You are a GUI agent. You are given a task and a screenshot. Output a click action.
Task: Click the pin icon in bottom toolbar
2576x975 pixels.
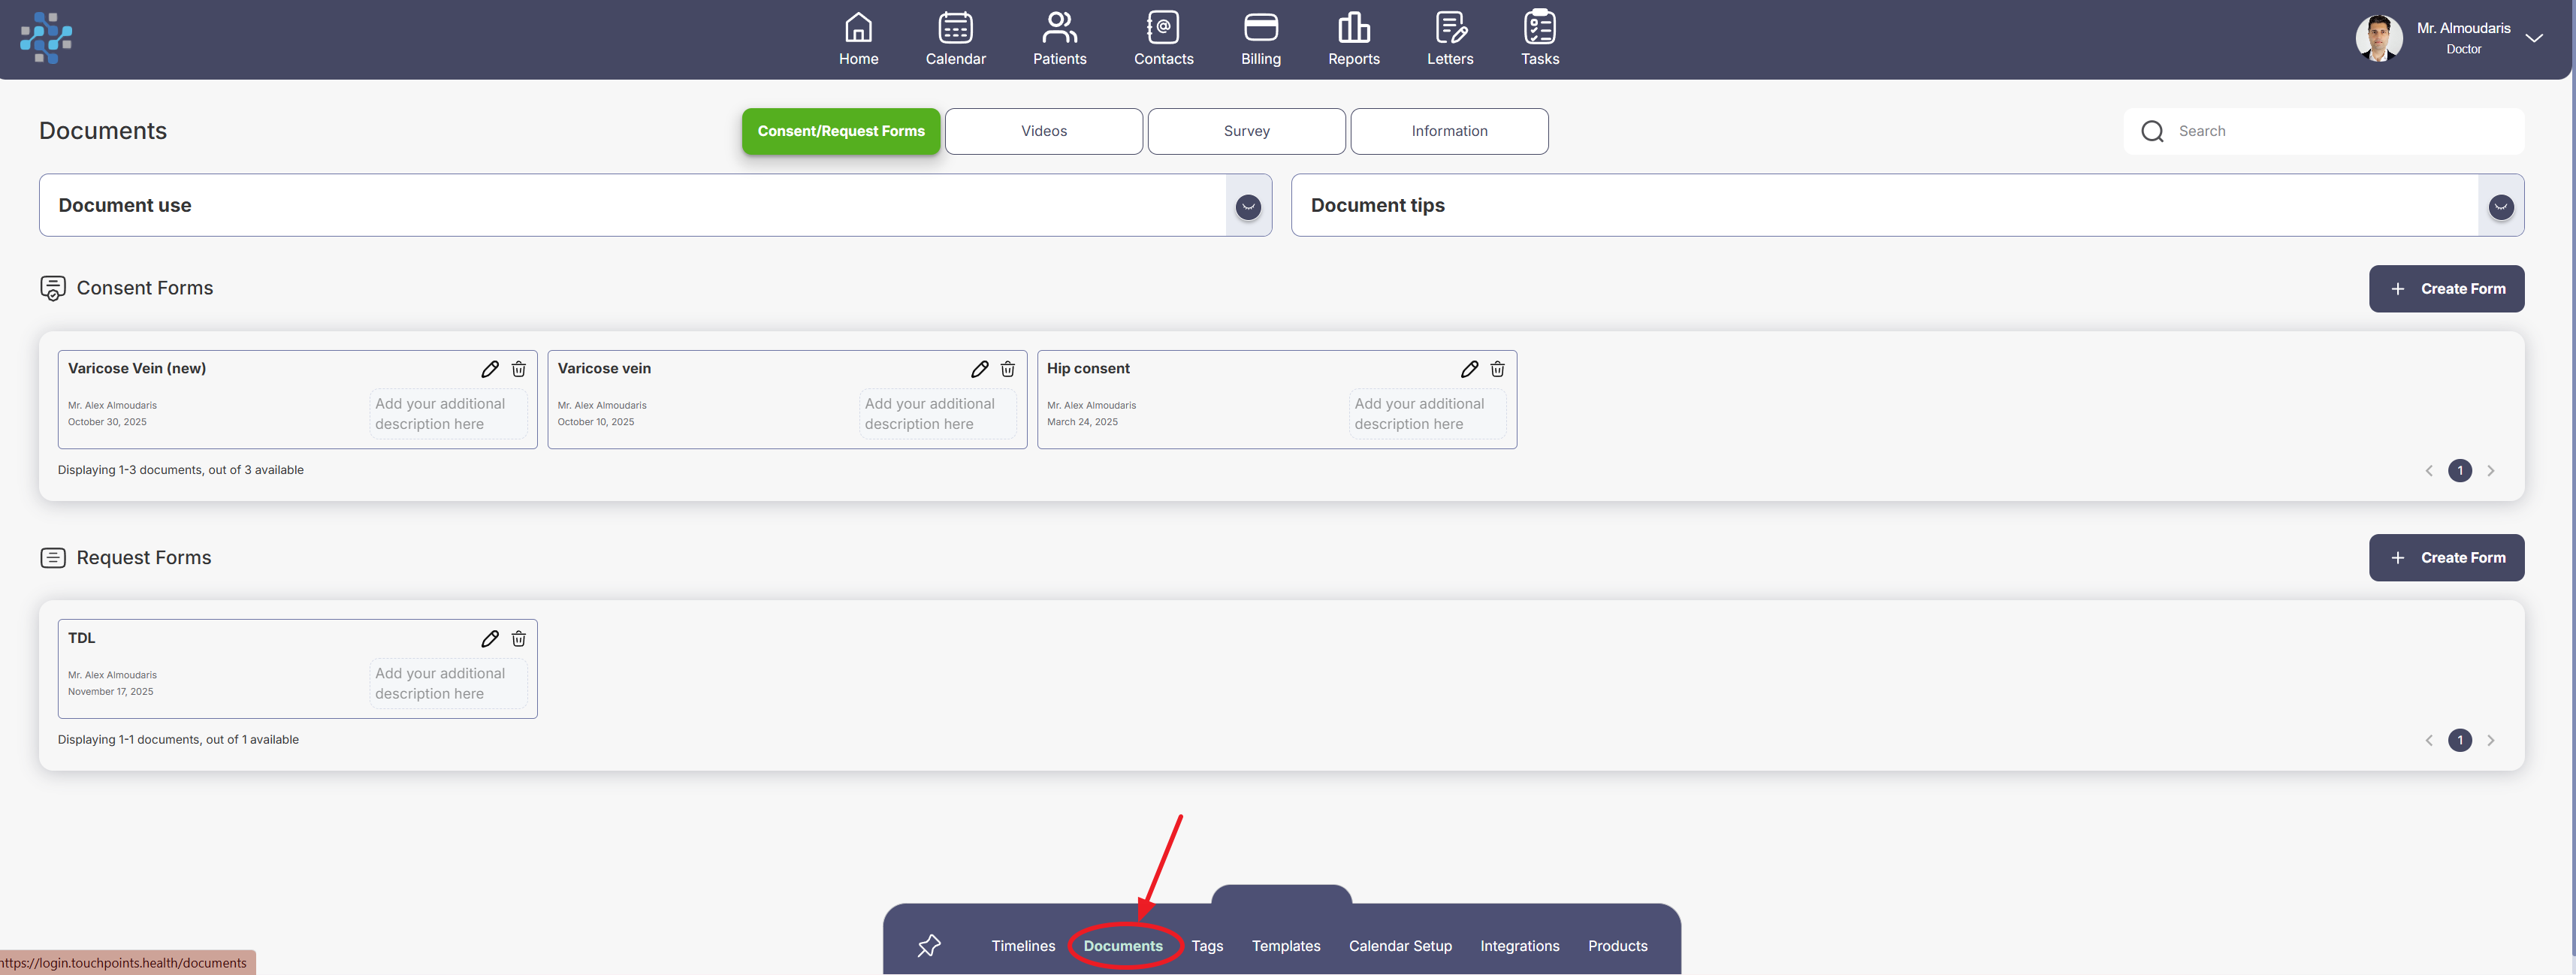pyautogui.click(x=929, y=945)
